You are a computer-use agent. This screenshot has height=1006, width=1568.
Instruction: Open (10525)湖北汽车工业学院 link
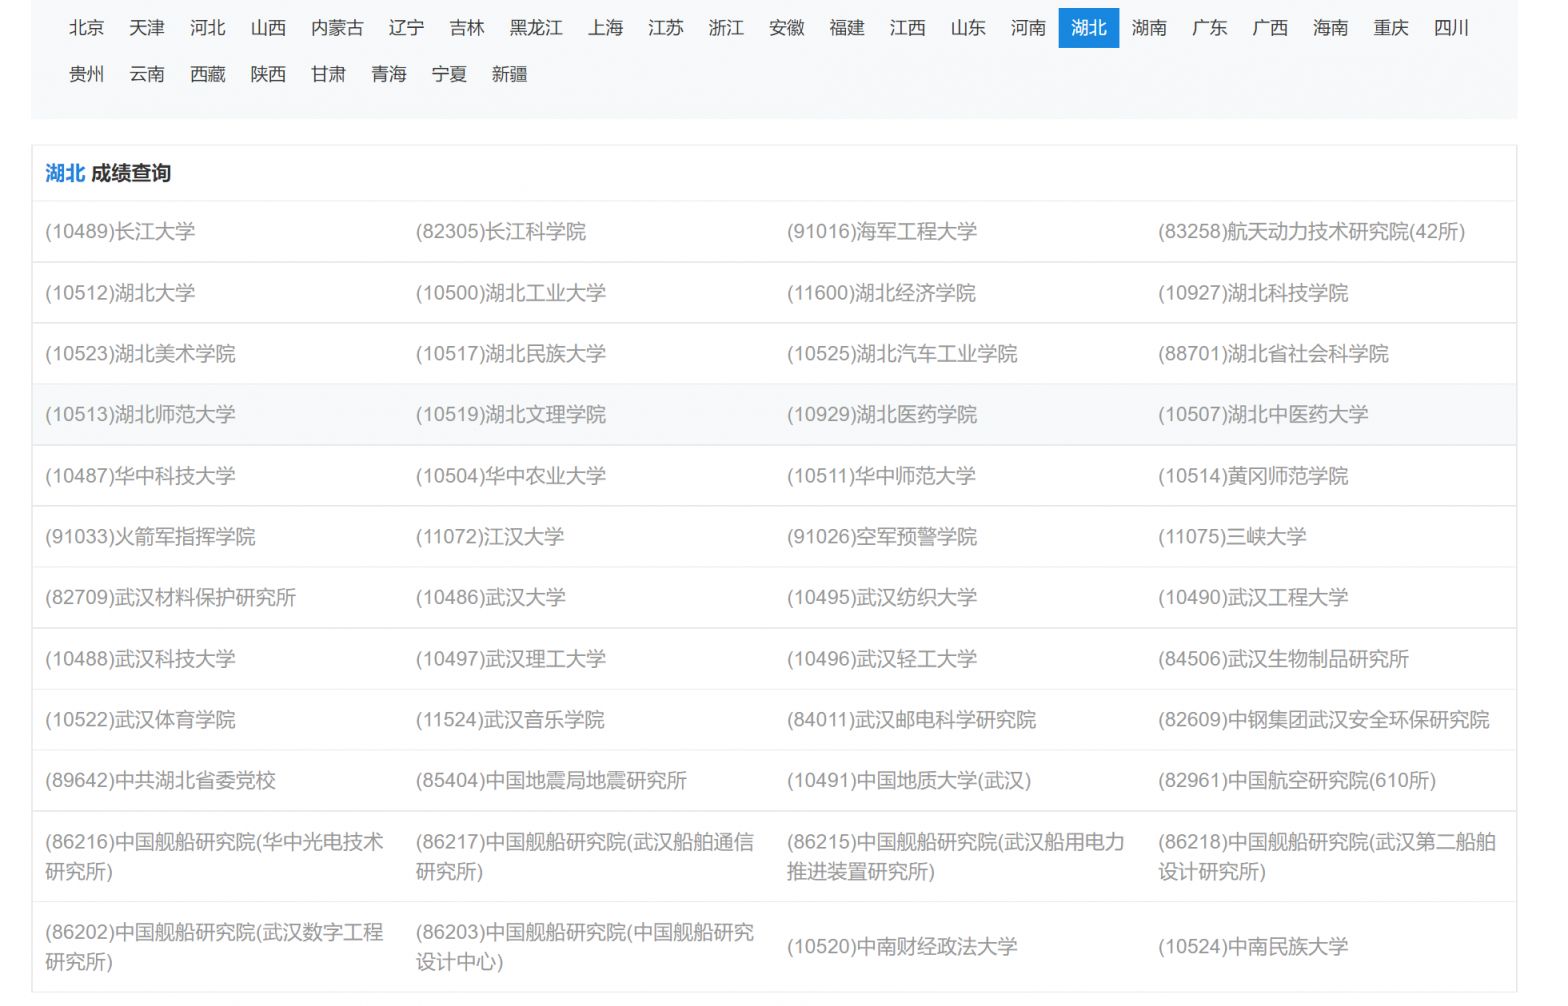(x=902, y=354)
